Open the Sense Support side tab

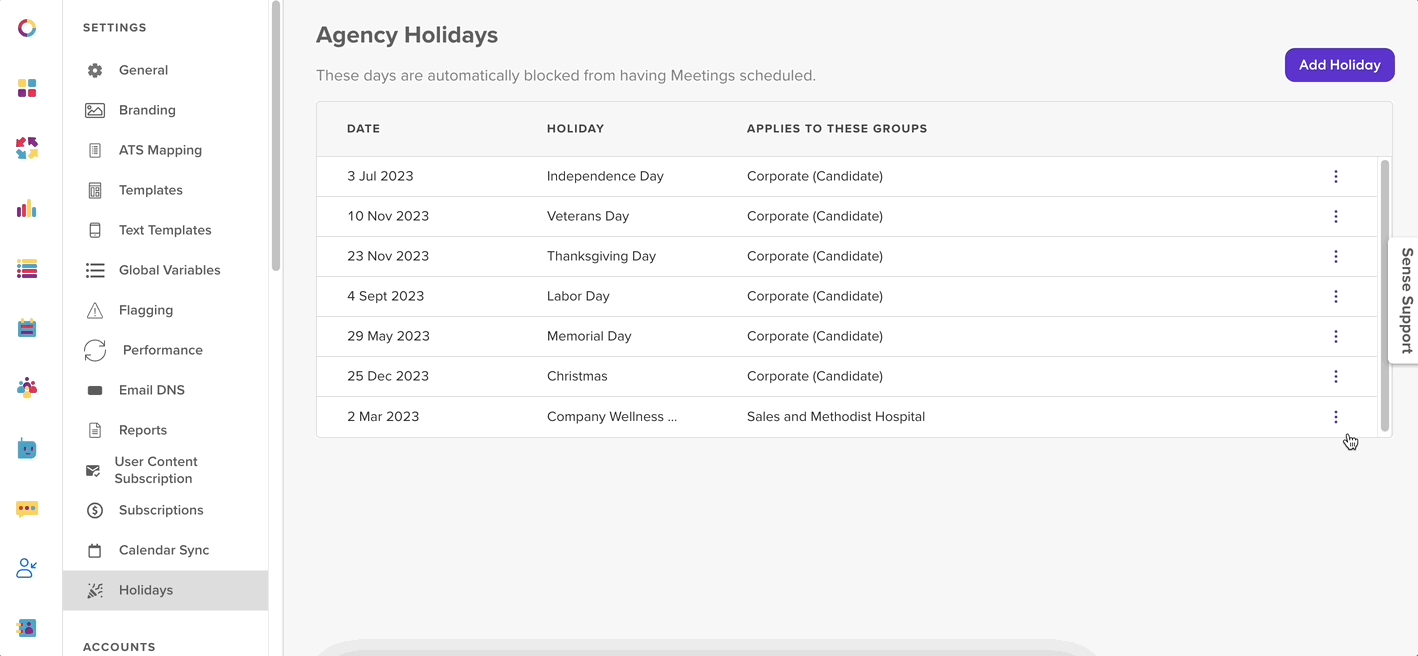click(x=1405, y=301)
